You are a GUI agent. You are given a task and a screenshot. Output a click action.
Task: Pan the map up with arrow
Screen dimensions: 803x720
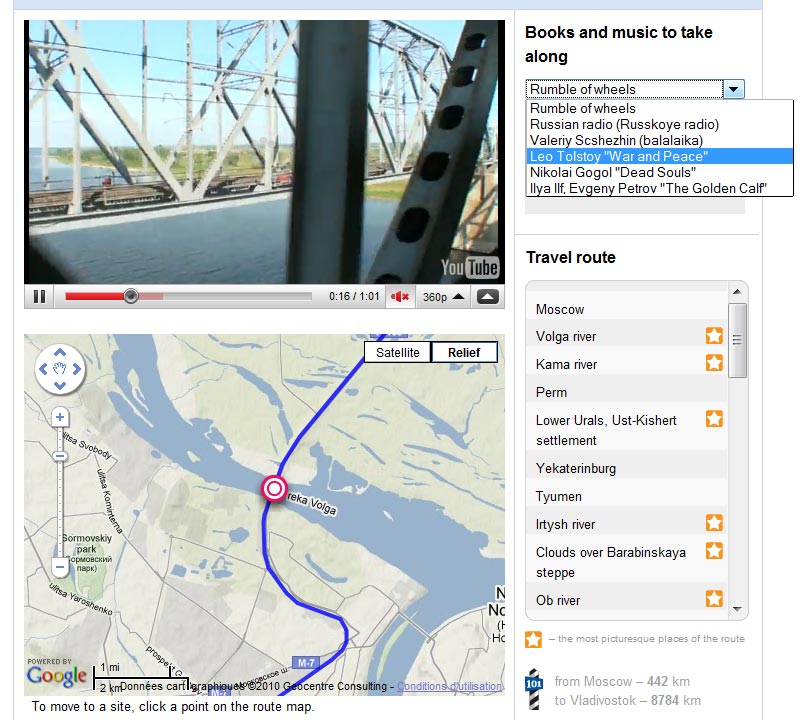pos(60,352)
